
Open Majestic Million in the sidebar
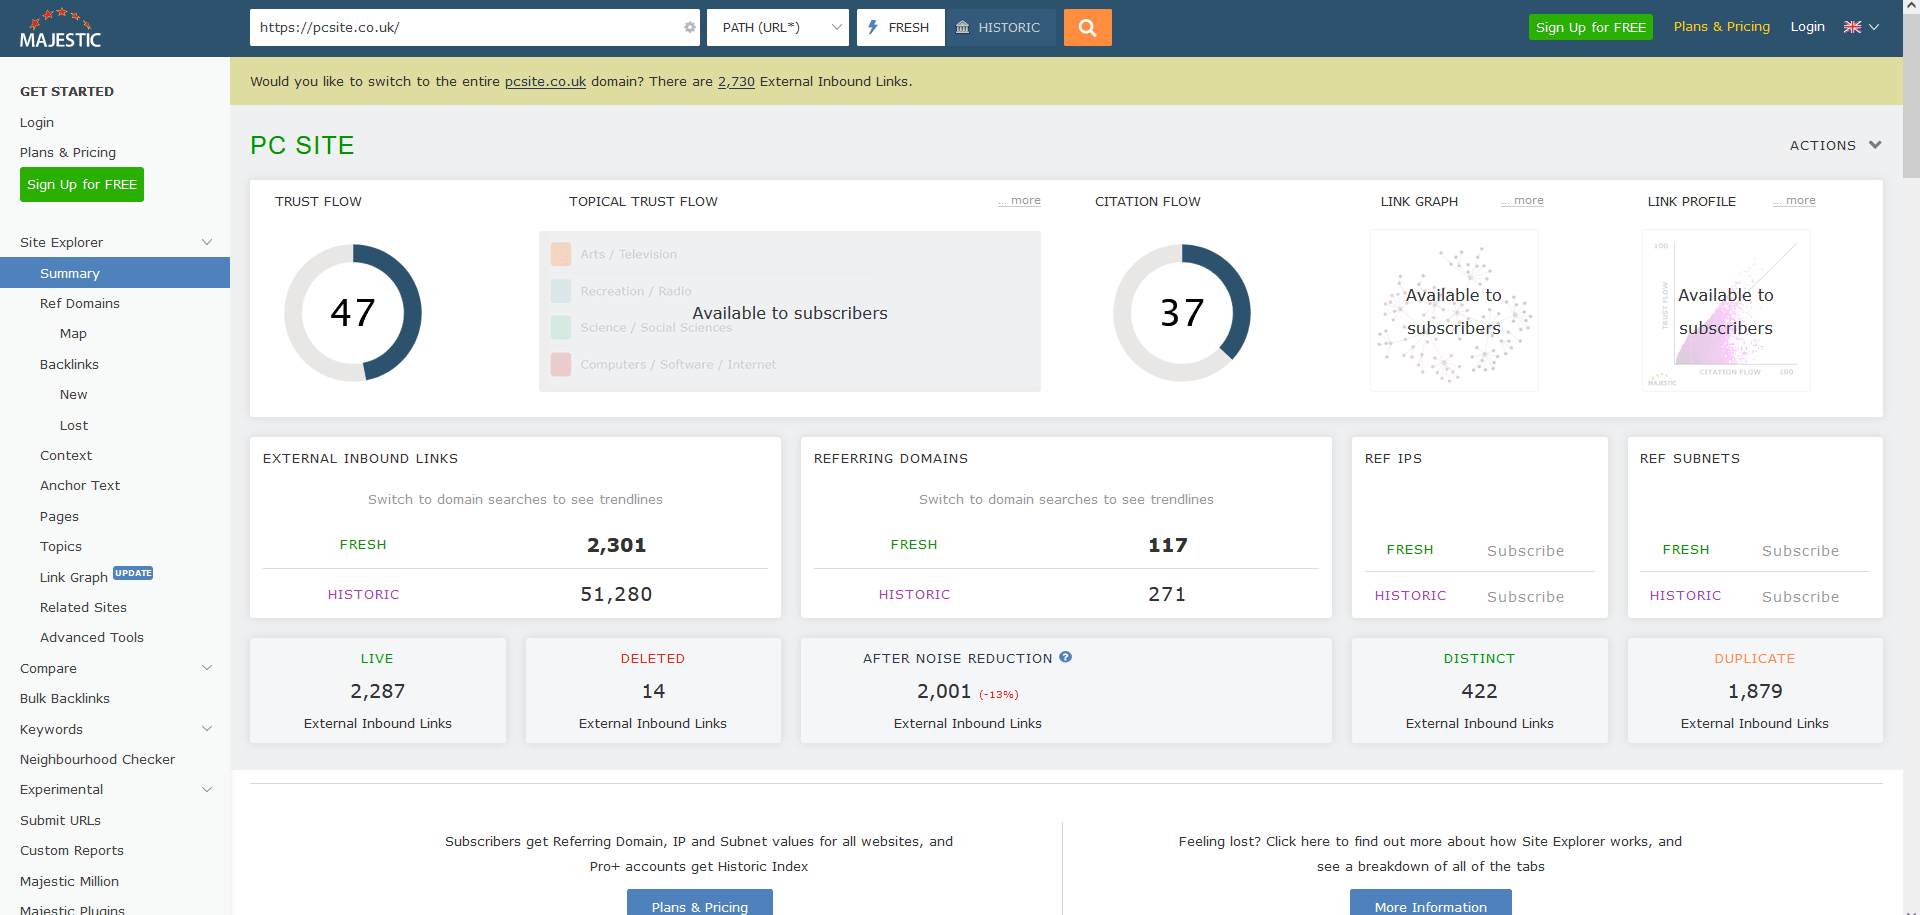point(69,881)
